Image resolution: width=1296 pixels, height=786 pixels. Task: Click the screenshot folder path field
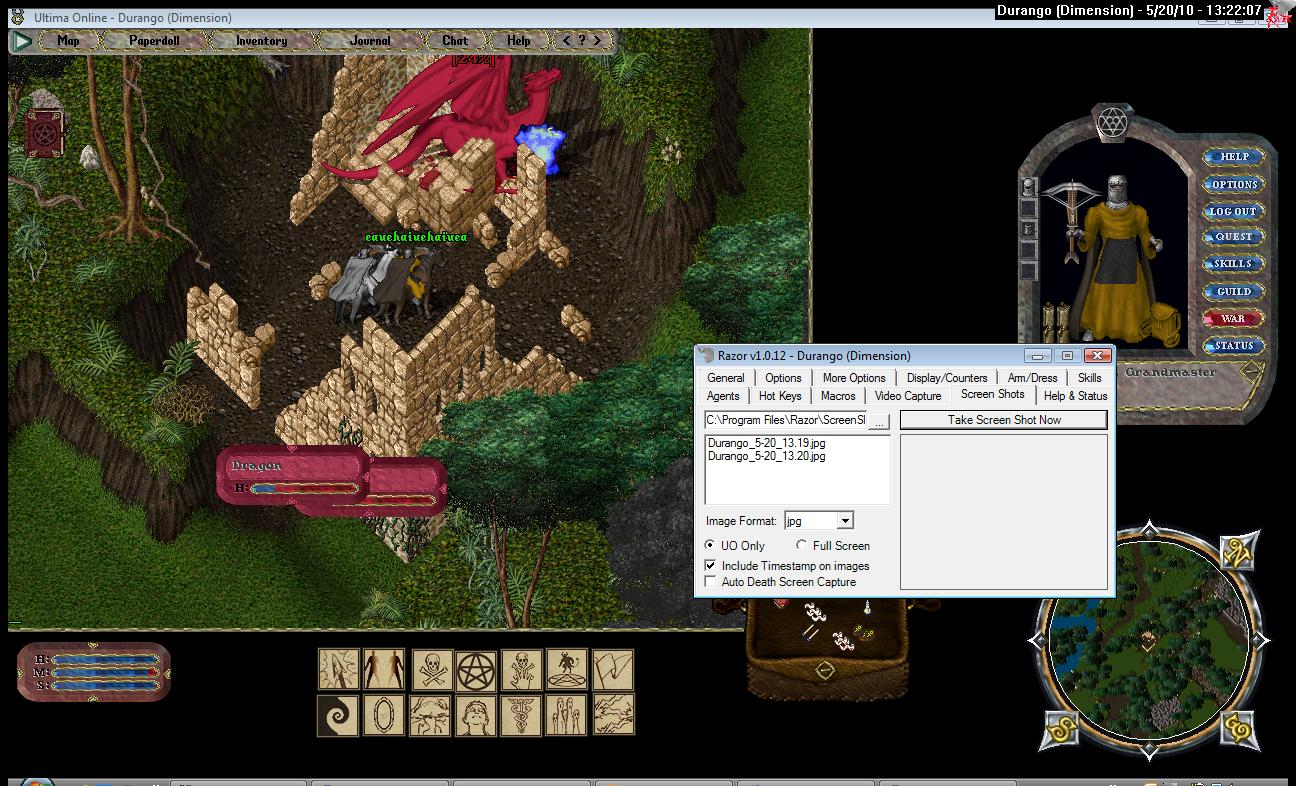pos(786,421)
